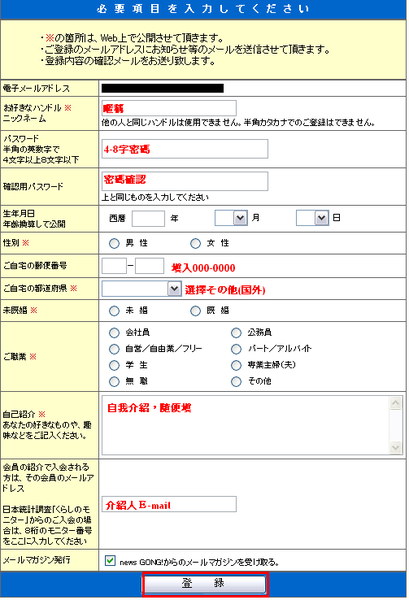
Task: Click the password input field
Action: click(x=185, y=149)
